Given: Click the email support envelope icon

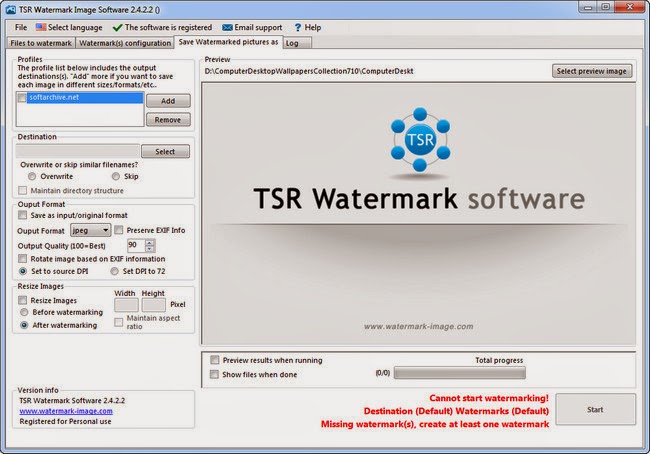Looking at the screenshot, I should (227, 27).
